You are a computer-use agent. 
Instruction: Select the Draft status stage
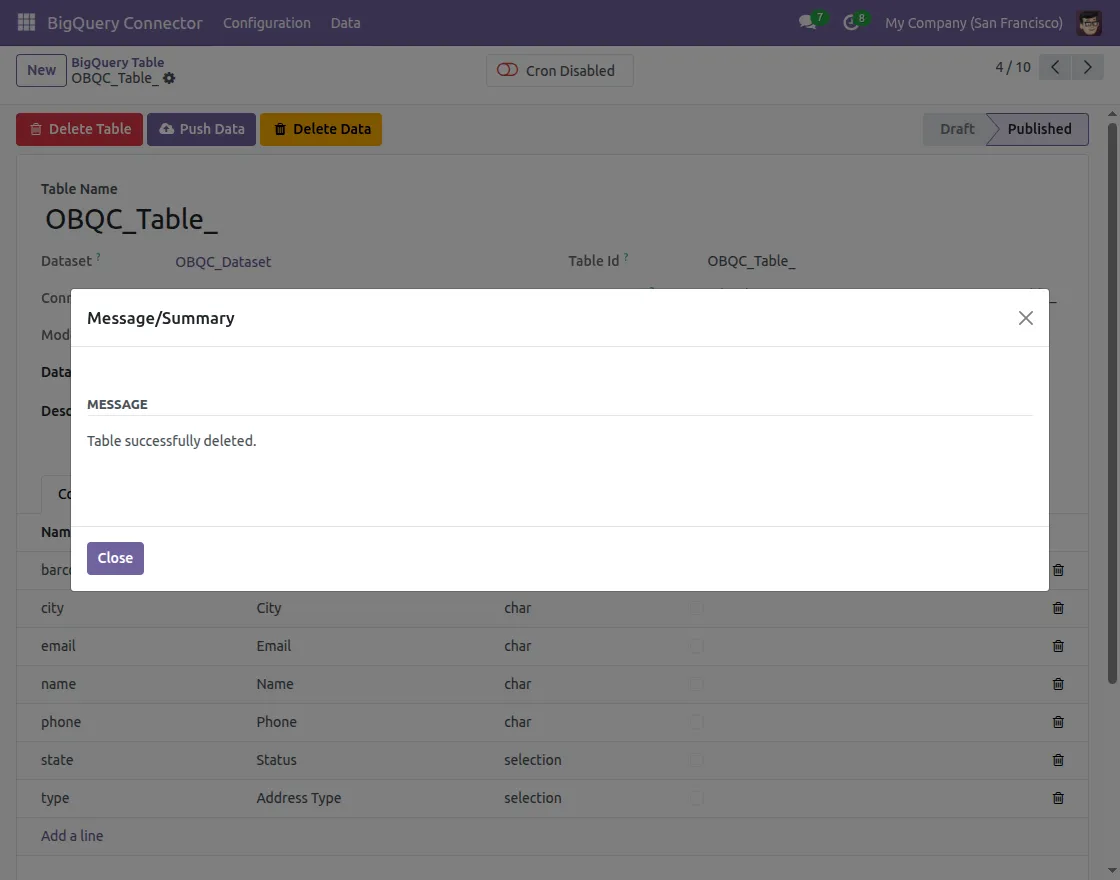[x=956, y=129]
